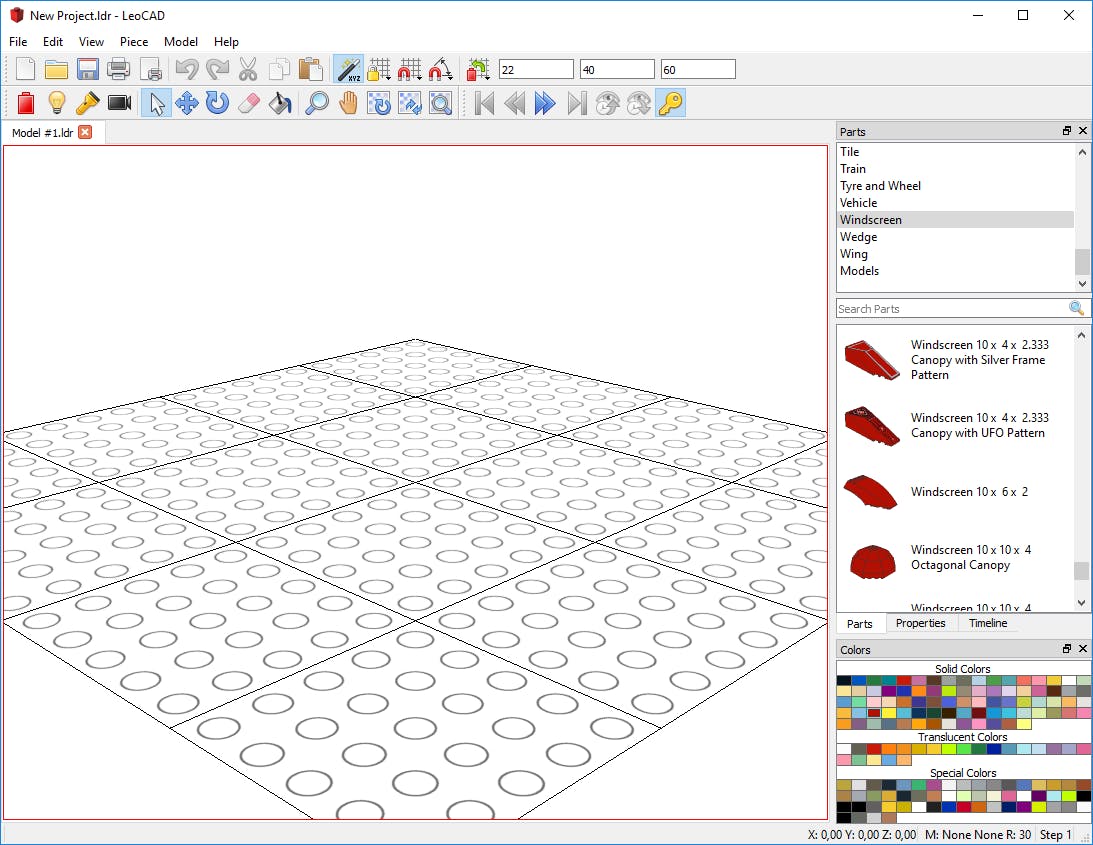Click the light bulb Light tool
Screen dimensions: 1093x845
(57, 103)
